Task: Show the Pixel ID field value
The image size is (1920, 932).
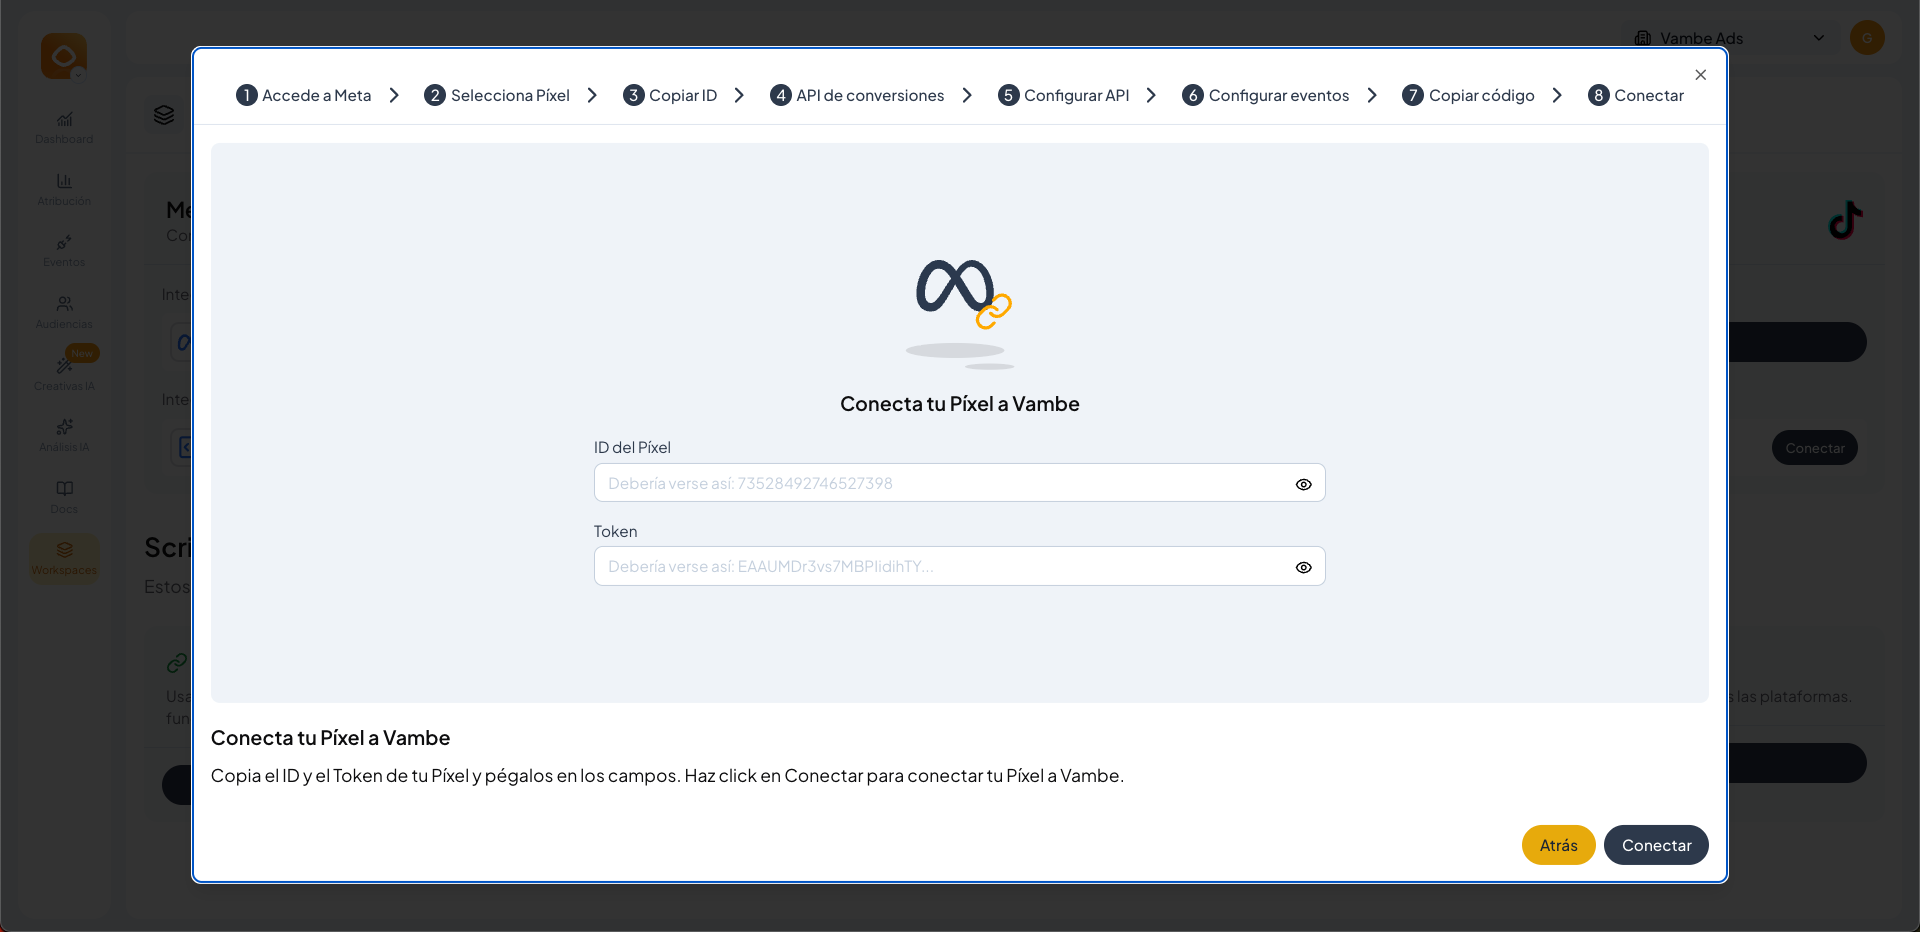Action: click(1303, 484)
